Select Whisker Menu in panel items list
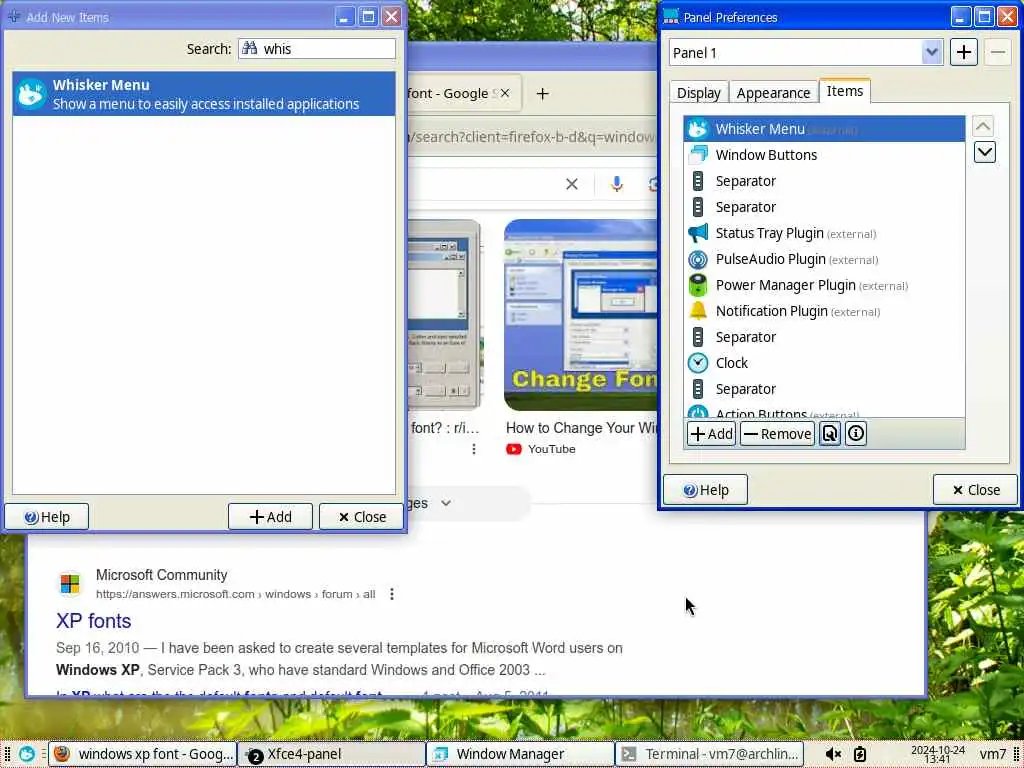Screen dimensions: 1024x768 point(824,129)
